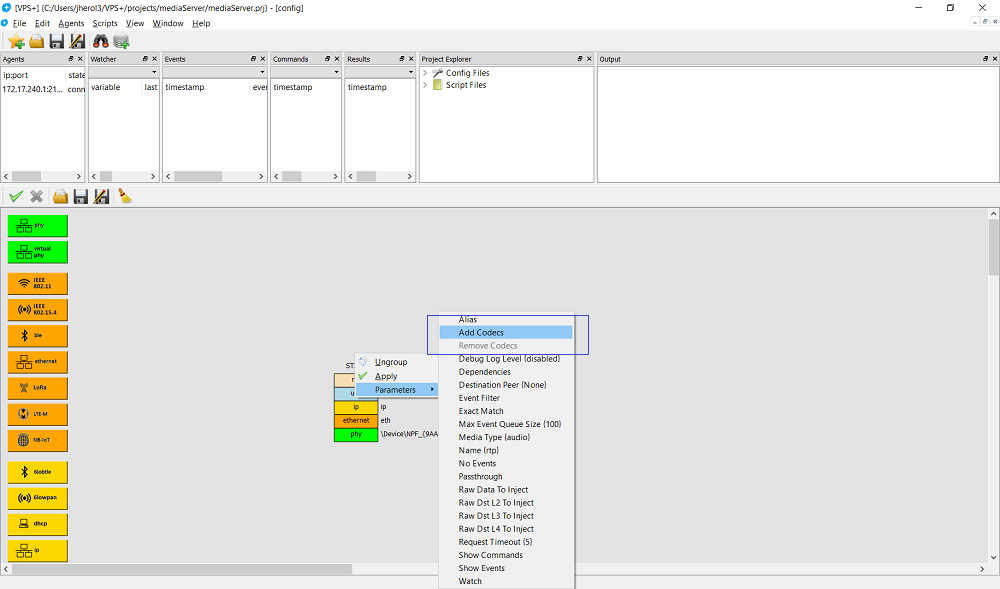This screenshot has height=589, width=1000.
Task: Click the database add icon in toolbar
Action: [121, 41]
